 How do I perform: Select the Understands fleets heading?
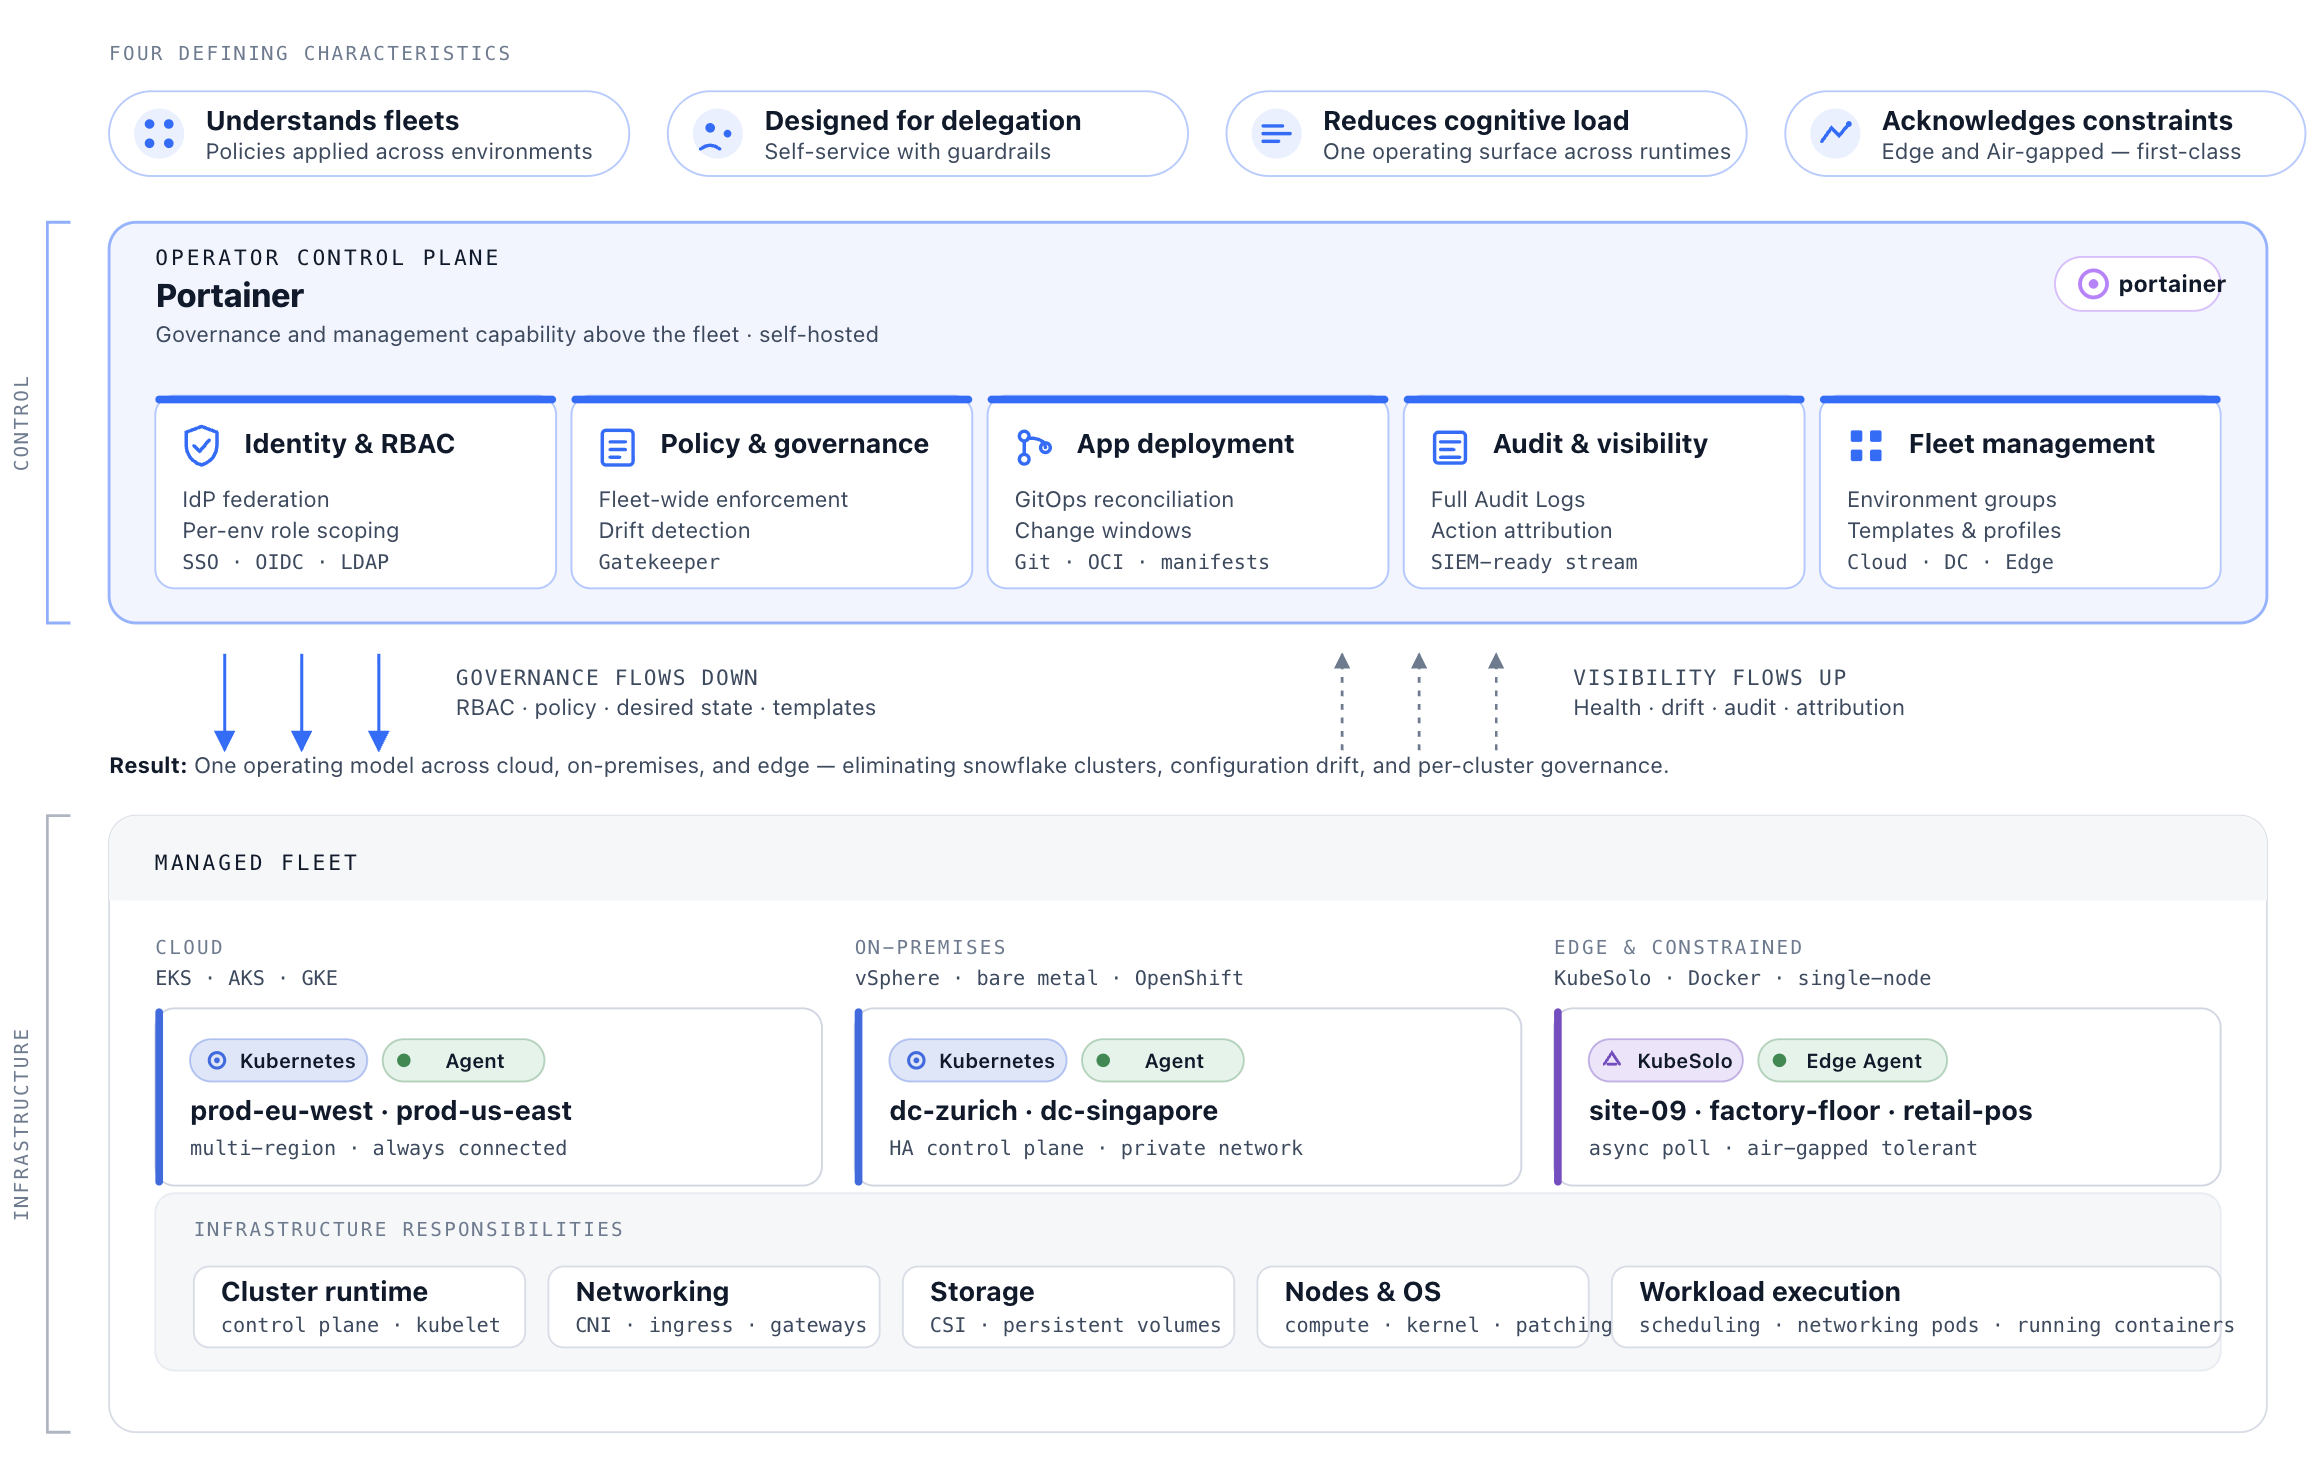(x=332, y=121)
